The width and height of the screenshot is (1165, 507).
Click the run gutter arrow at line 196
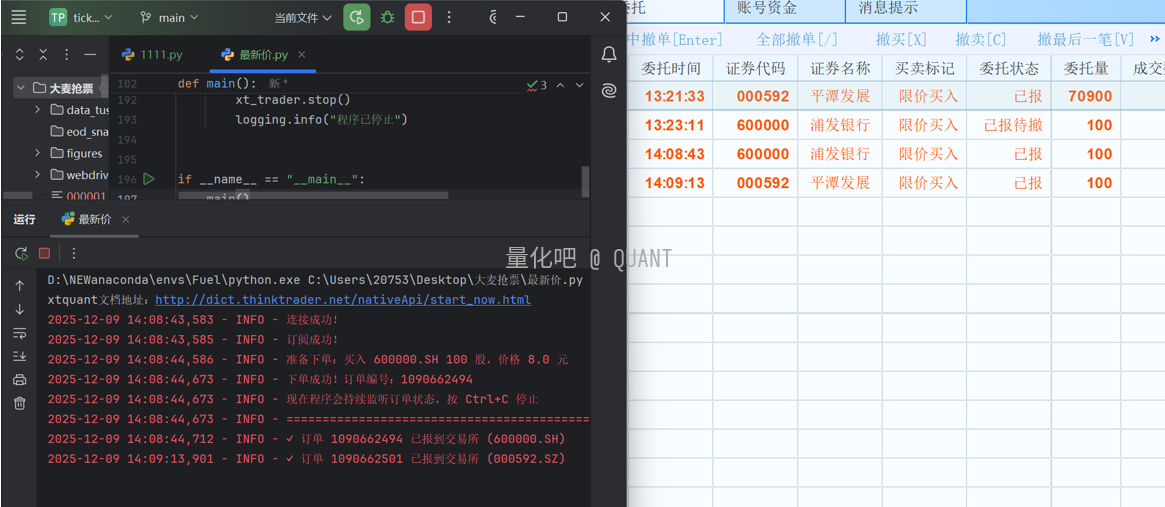coord(149,179)
